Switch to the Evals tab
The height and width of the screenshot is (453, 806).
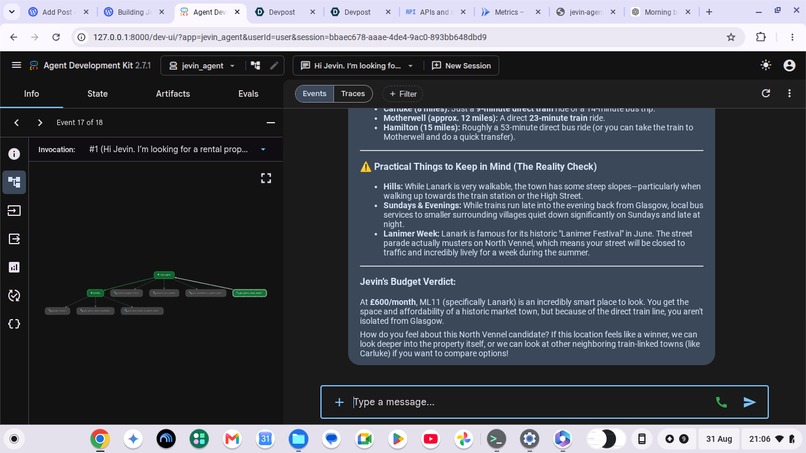coord(248,94)
